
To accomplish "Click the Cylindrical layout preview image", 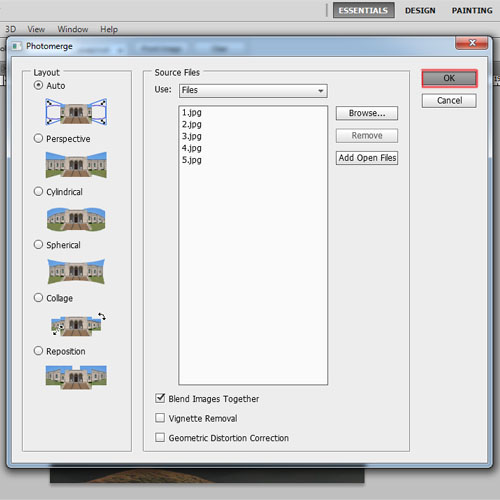I will [x=76, y=219].
